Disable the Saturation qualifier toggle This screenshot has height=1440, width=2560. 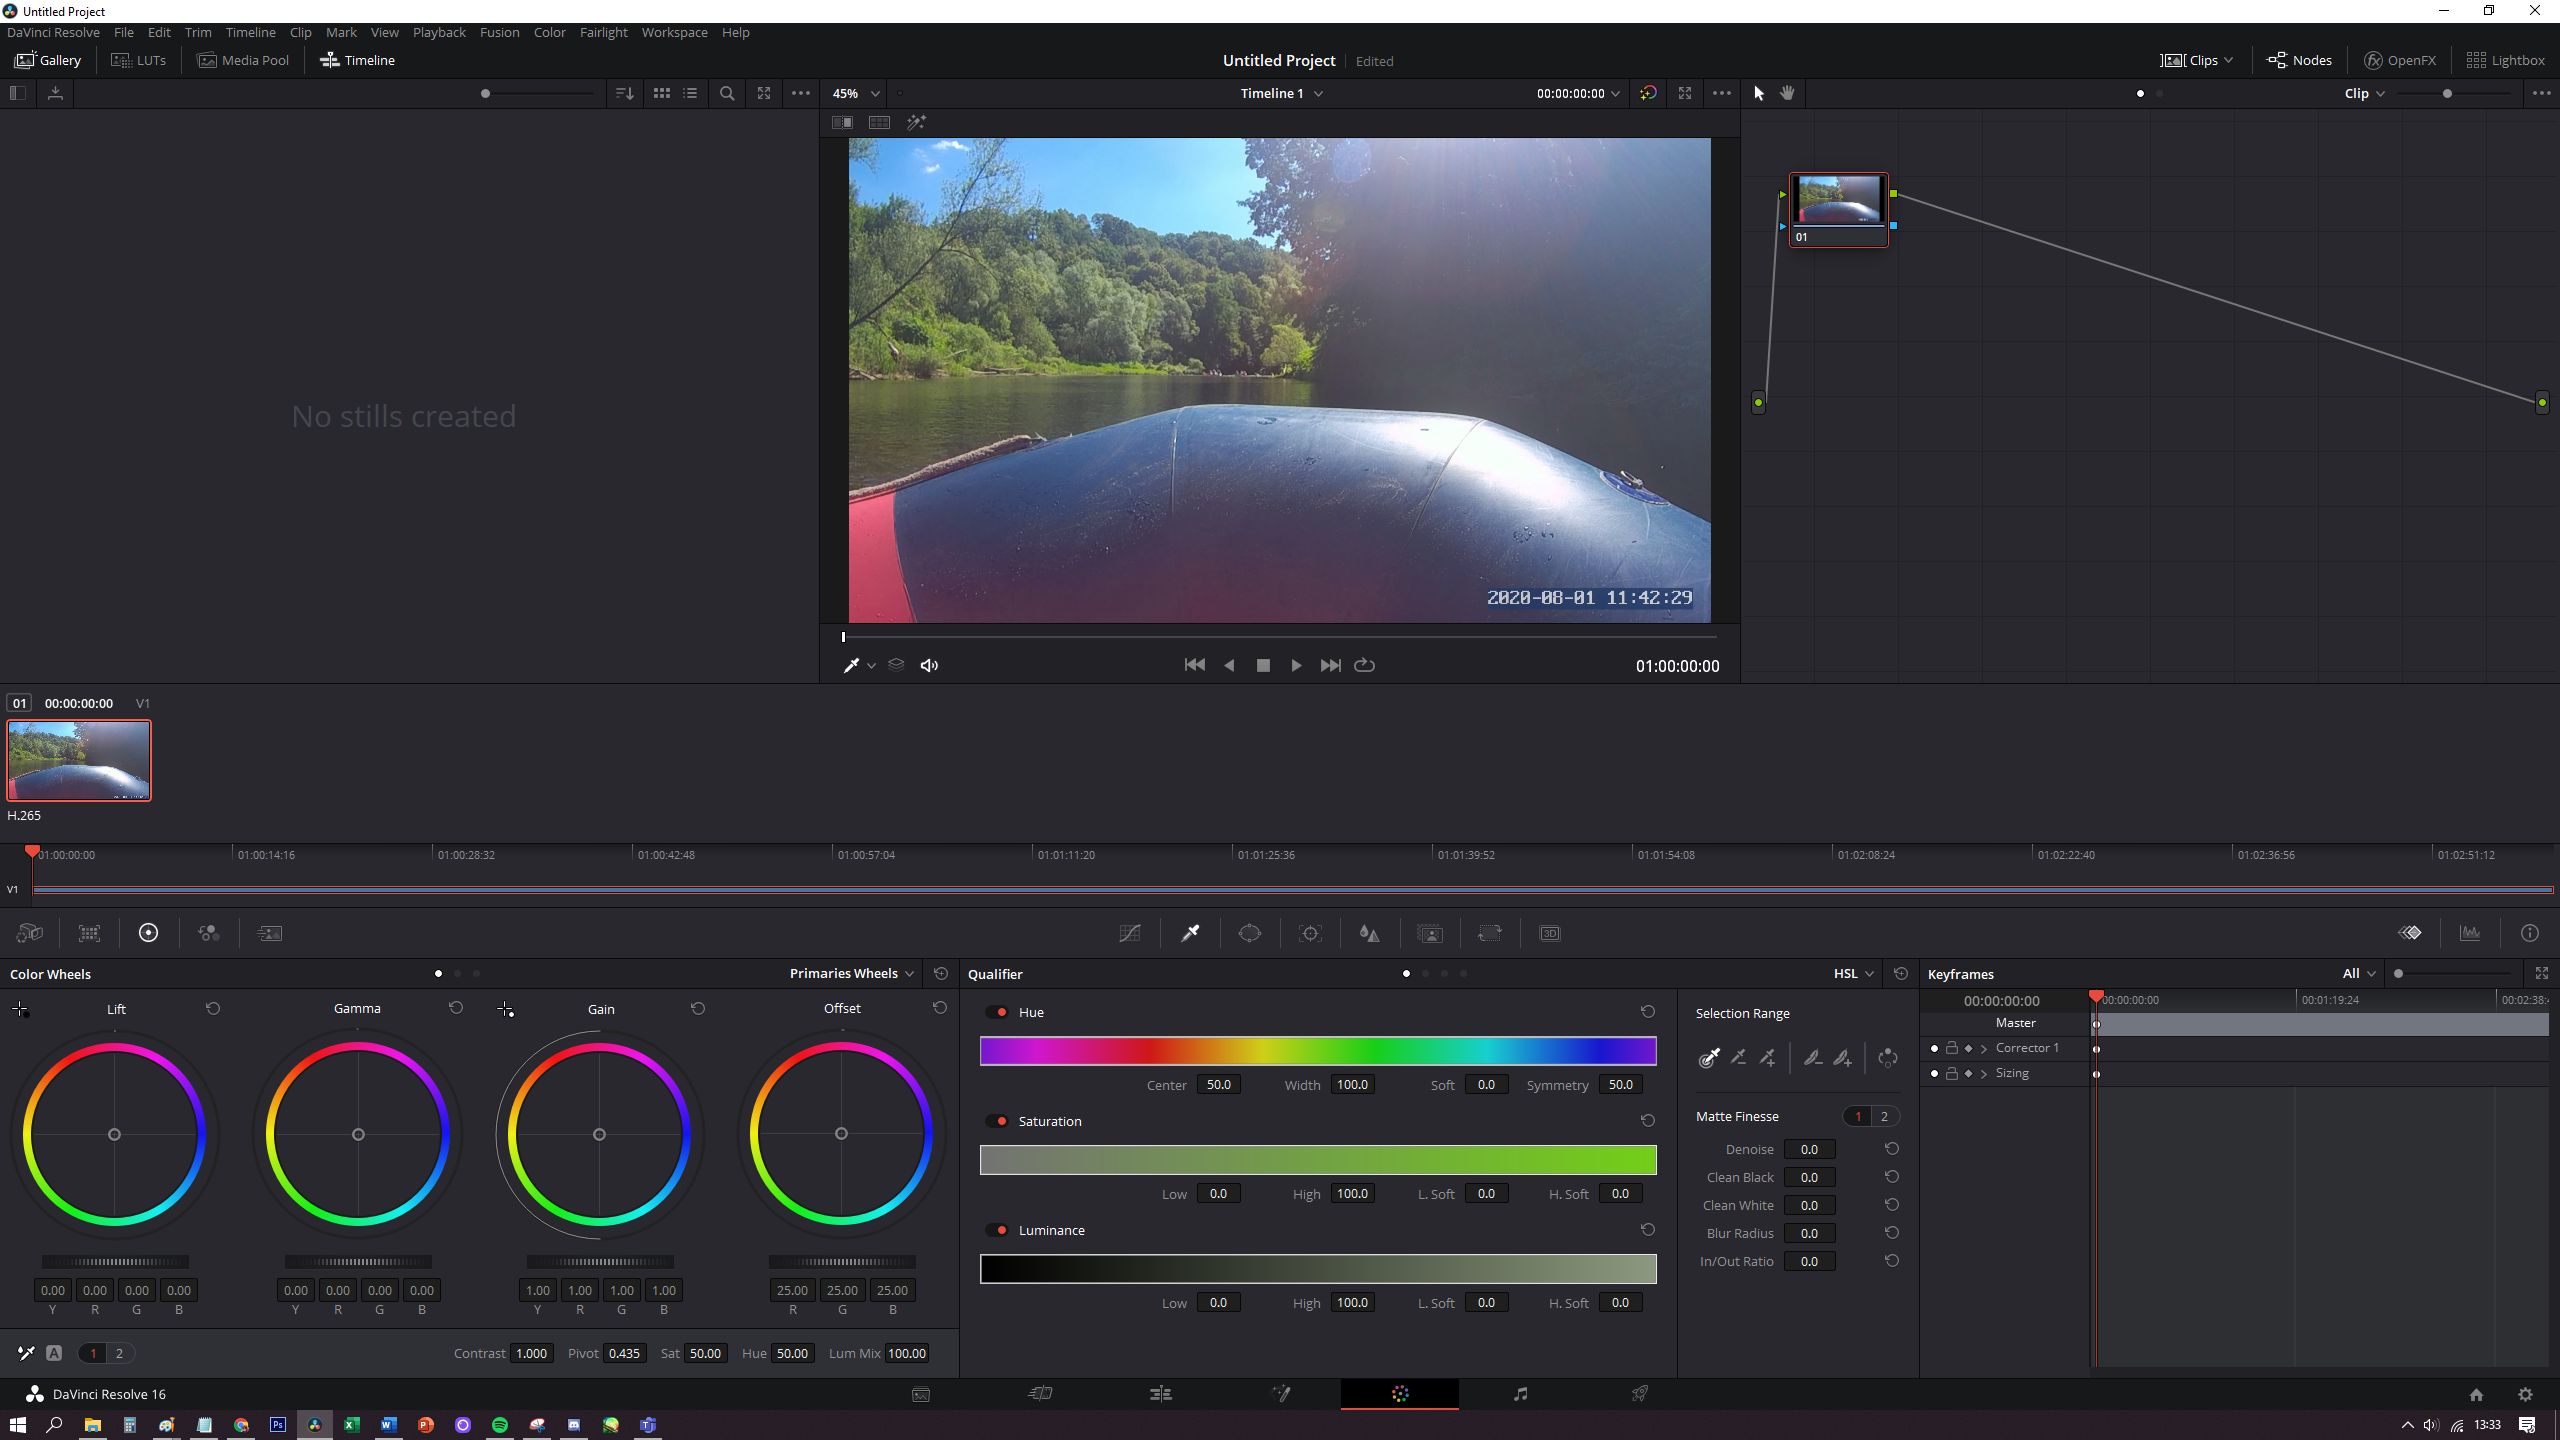point(997,1121)
